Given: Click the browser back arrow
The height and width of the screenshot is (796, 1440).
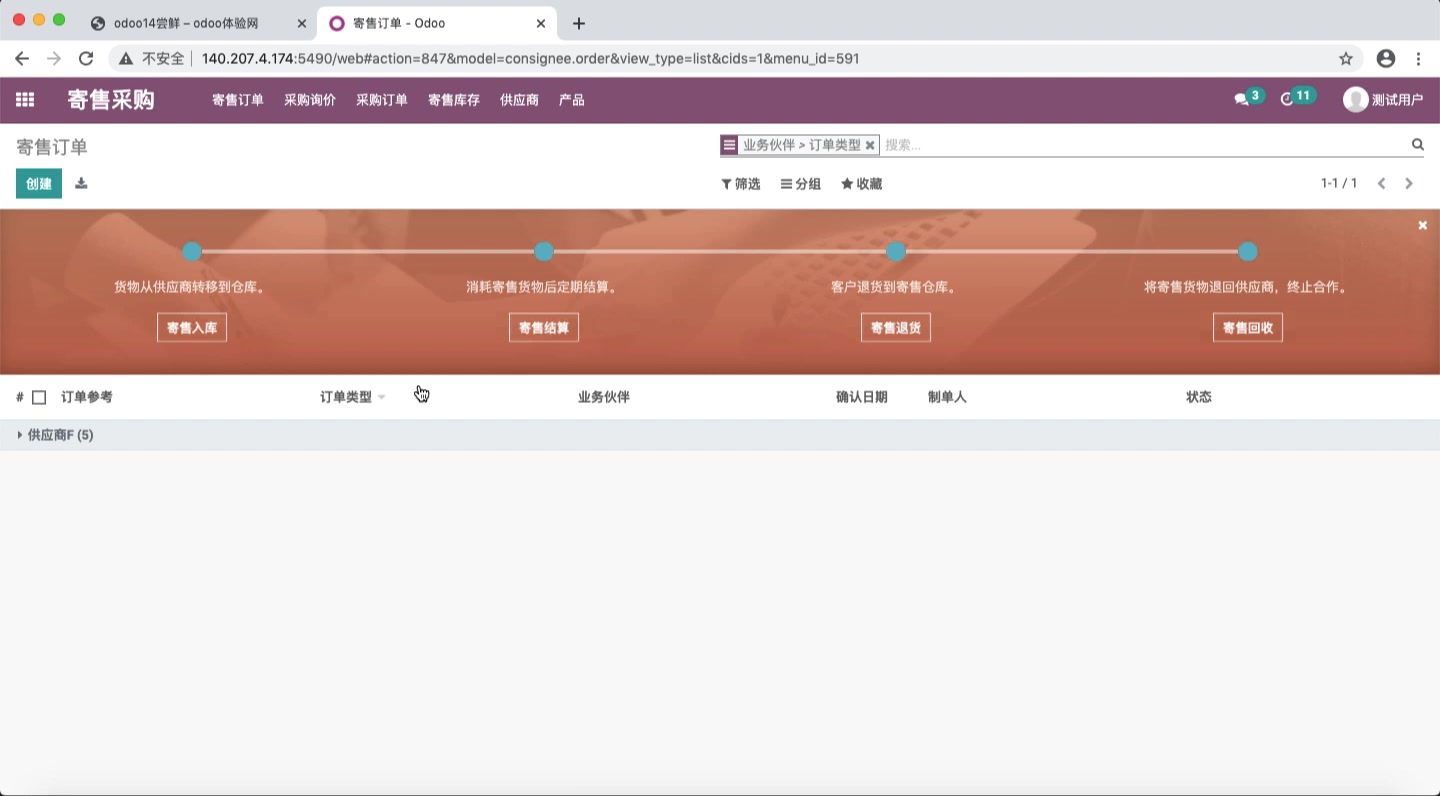Looking at the screenshot, I should [22, 58].
